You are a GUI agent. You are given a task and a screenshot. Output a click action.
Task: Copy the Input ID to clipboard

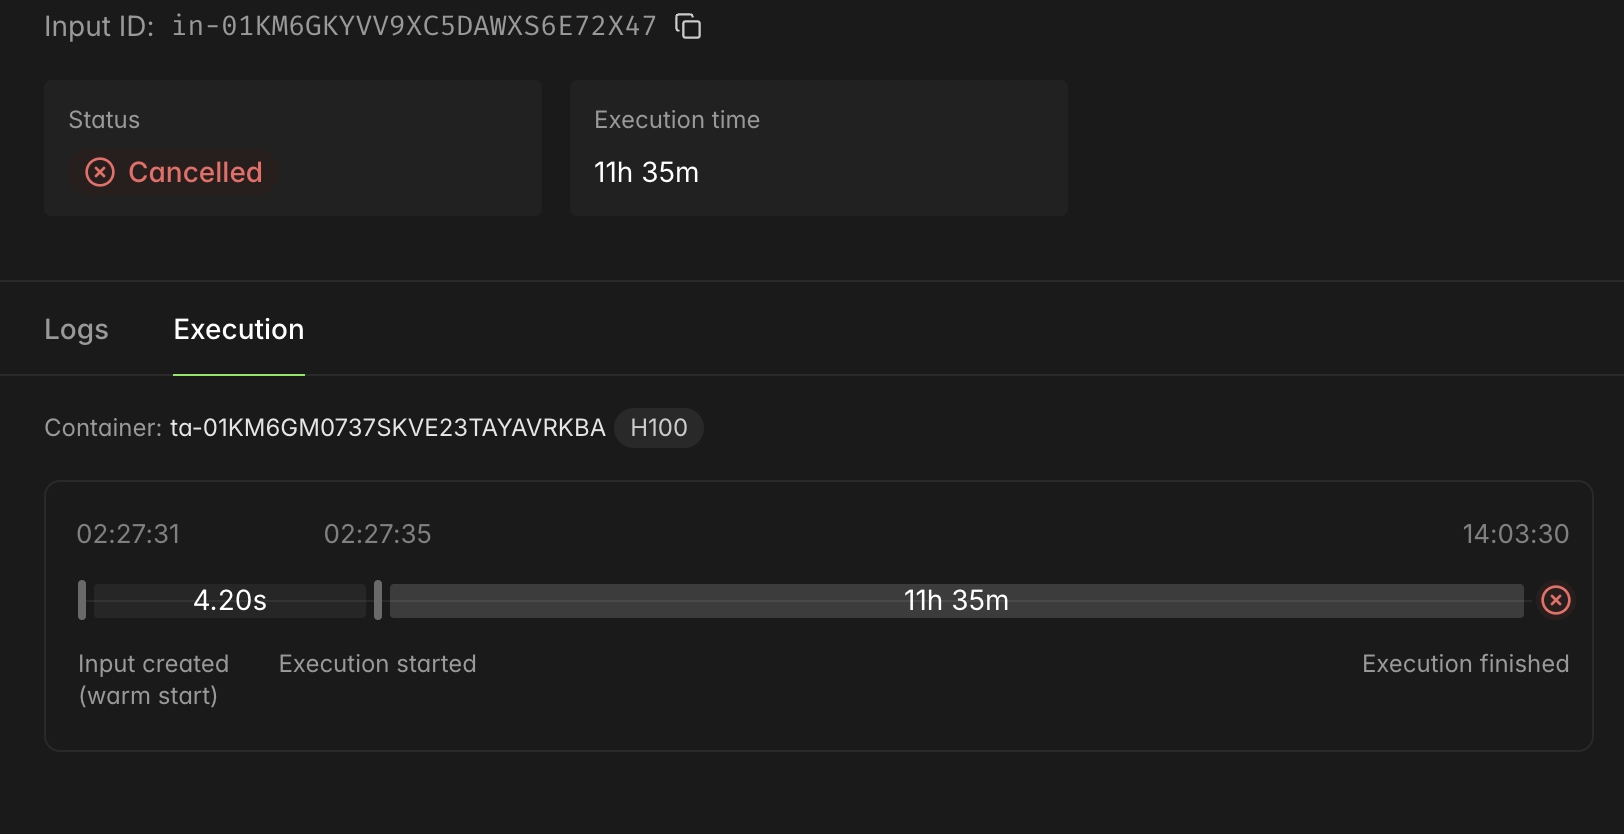(x=688, y=26)
